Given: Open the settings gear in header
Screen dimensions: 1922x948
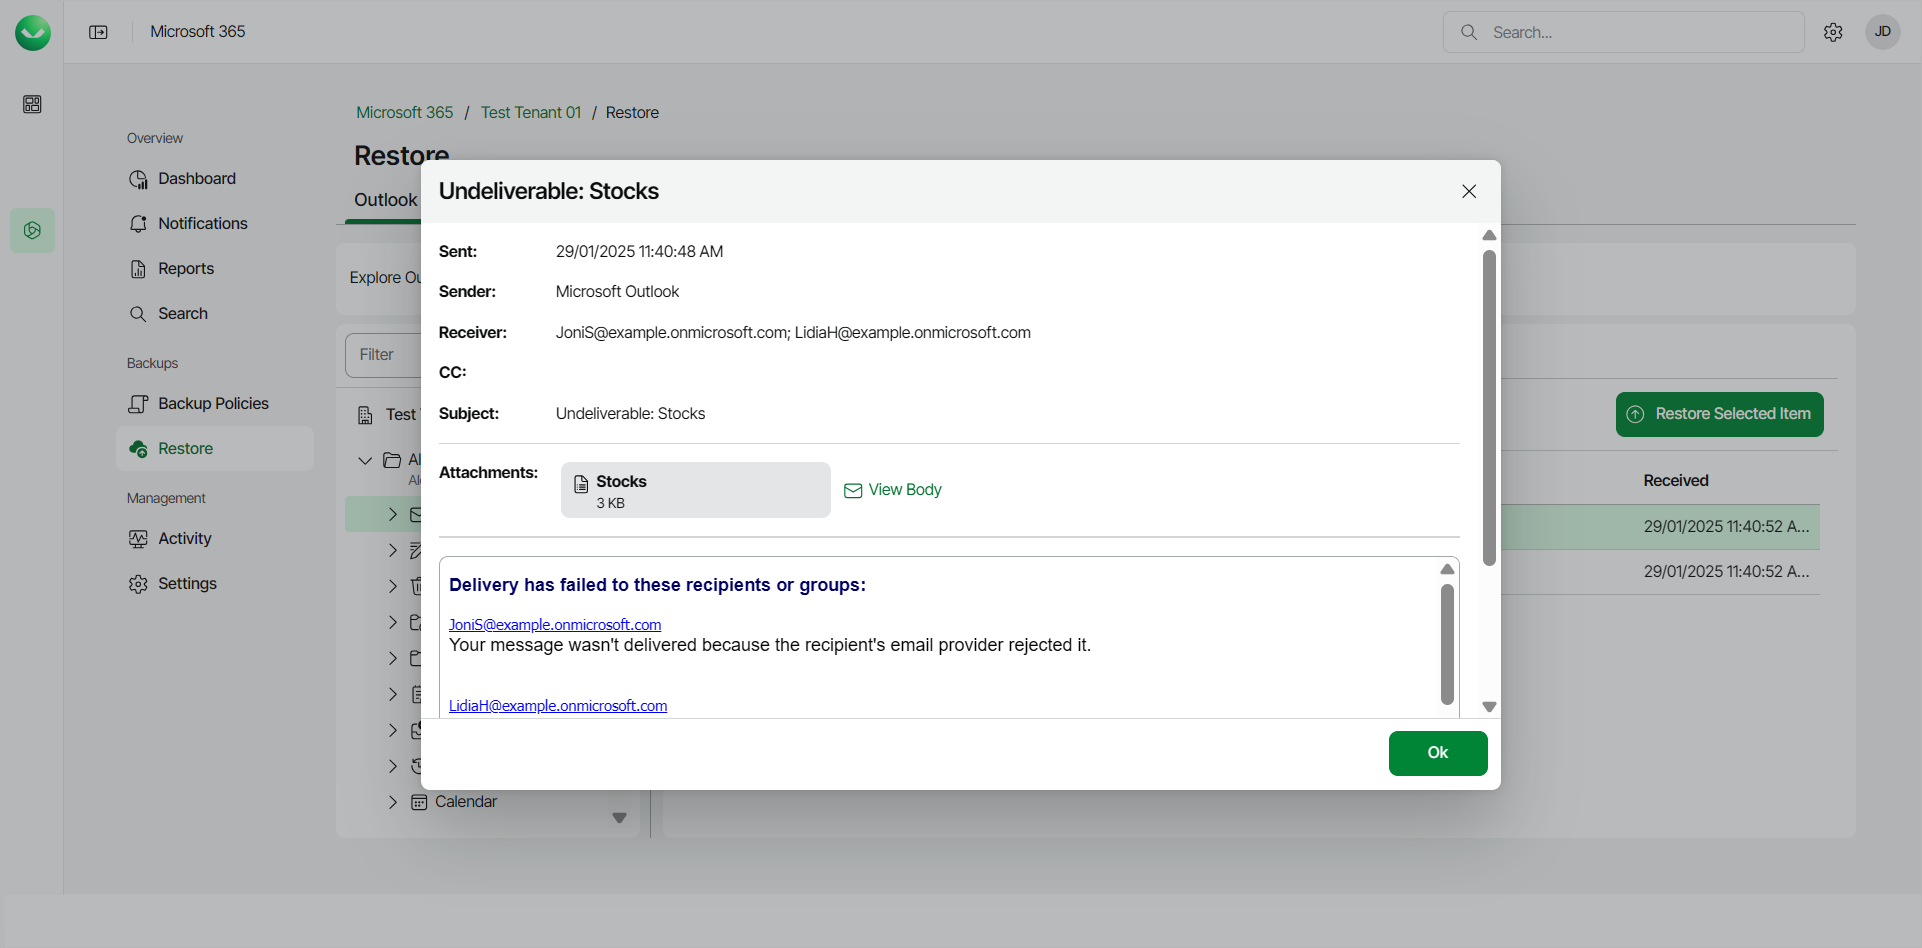Looking at the screenshot, I should point(1833,32).
